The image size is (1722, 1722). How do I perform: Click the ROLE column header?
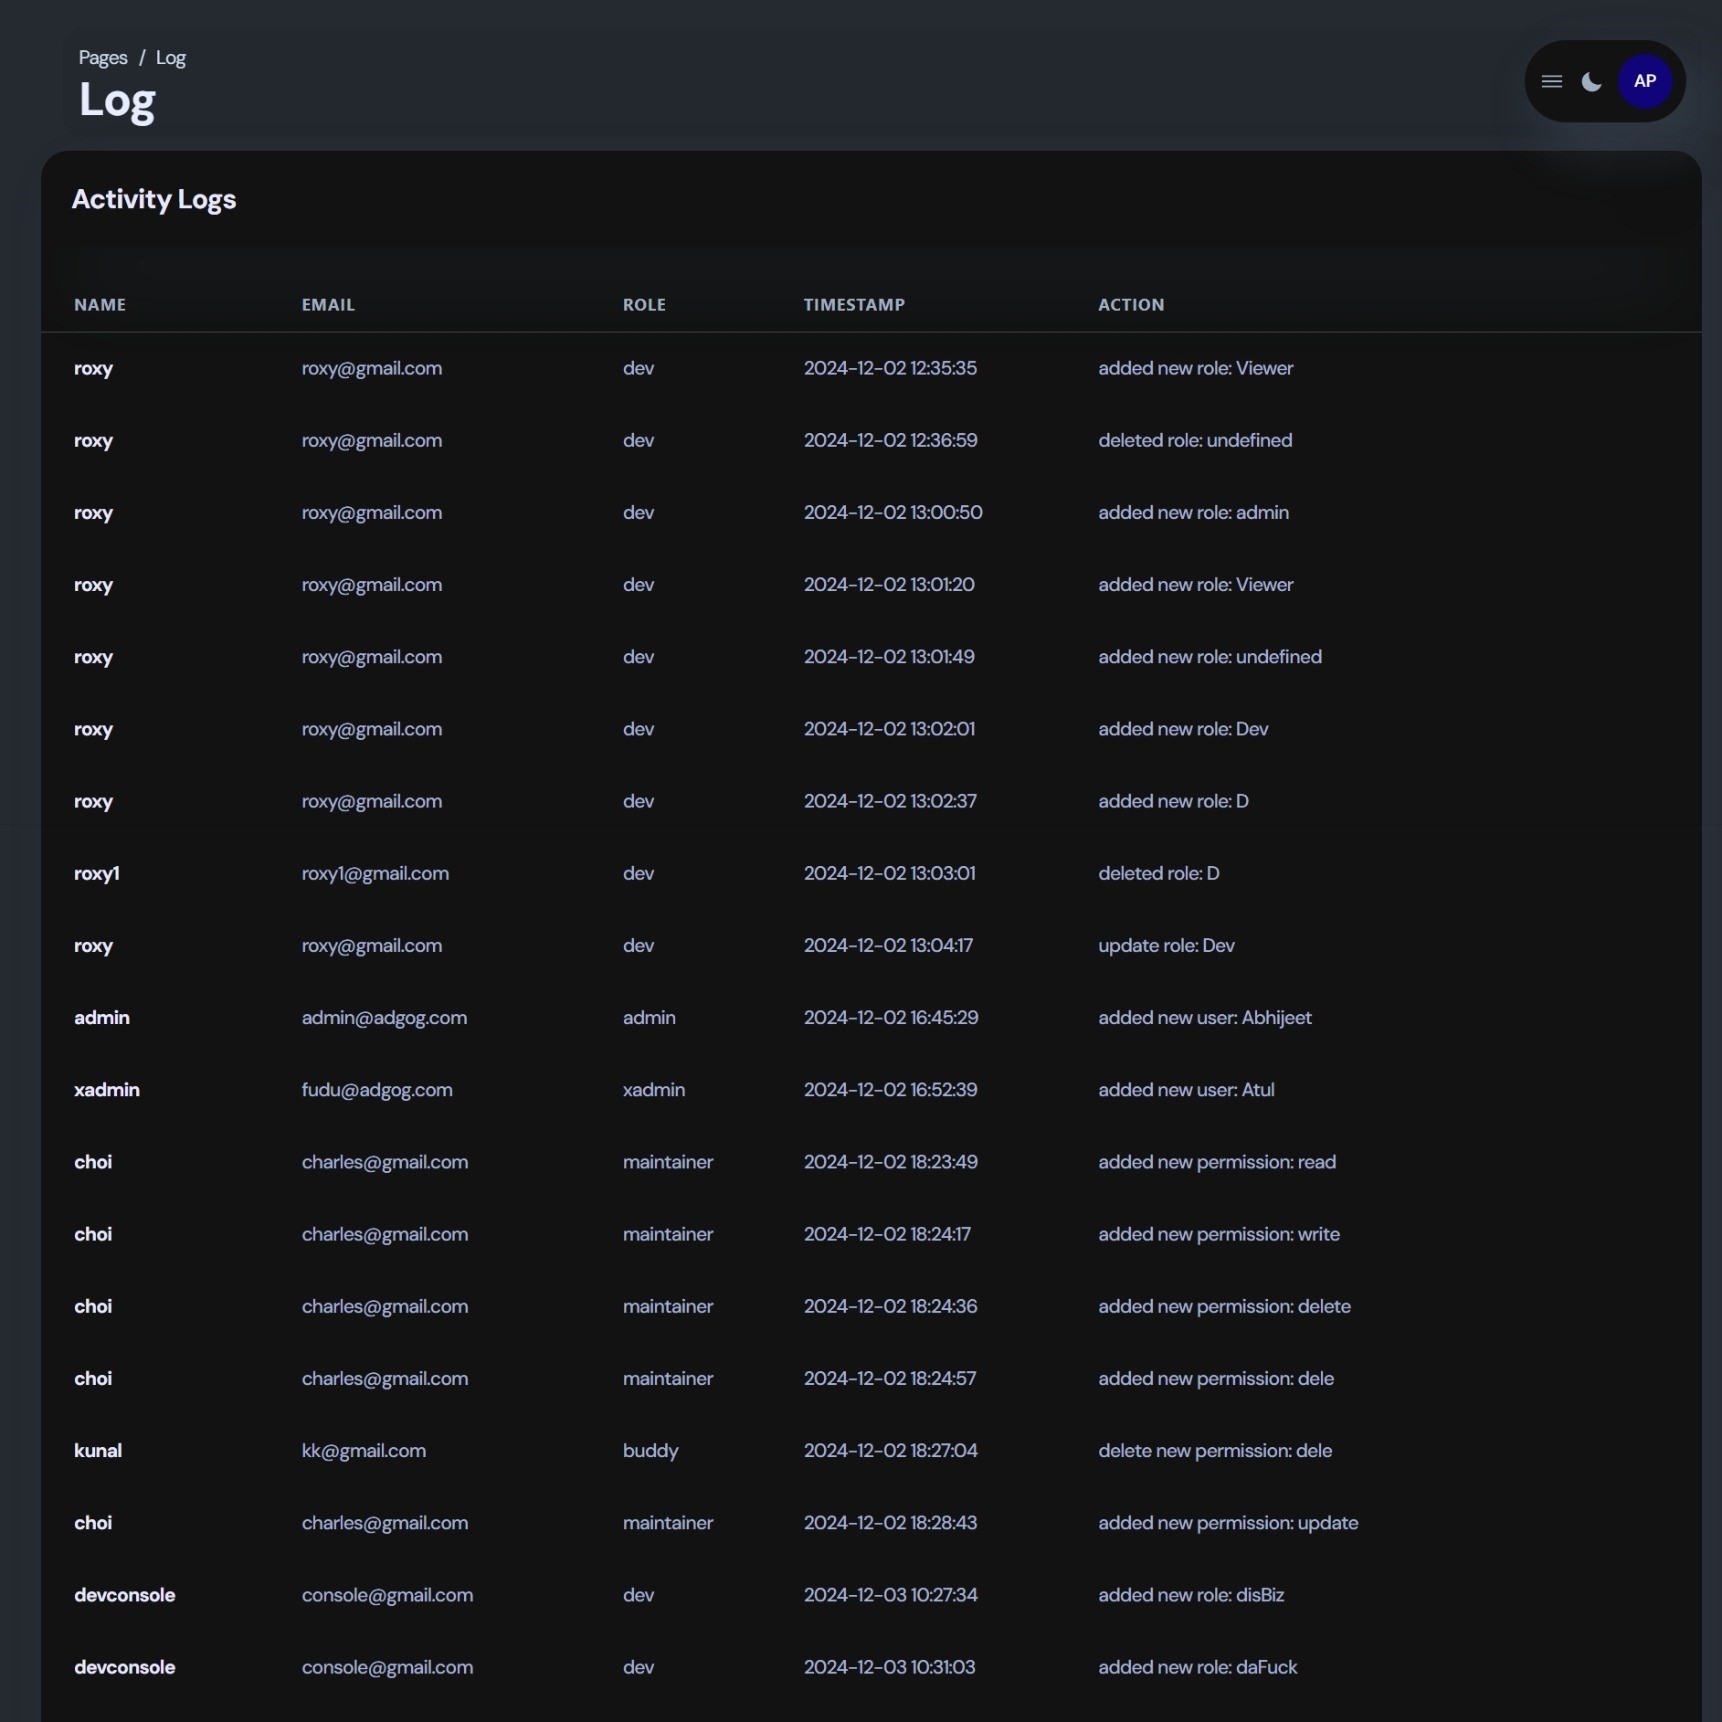pos(644,305)
